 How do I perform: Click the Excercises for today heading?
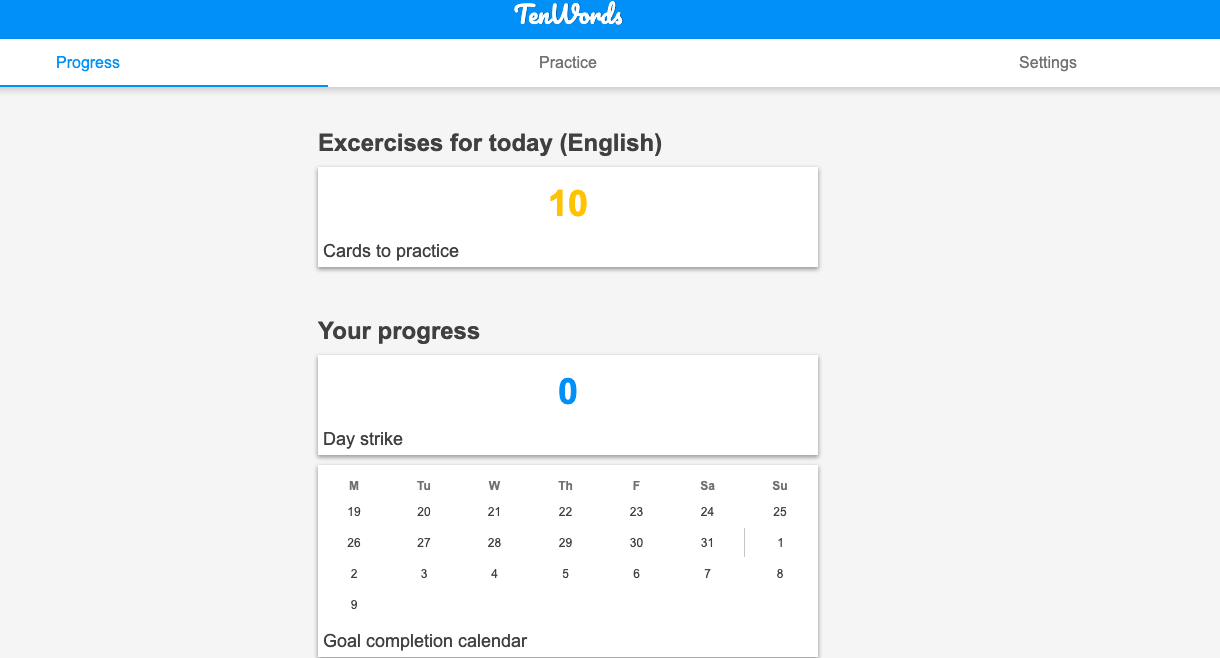coord(490,143)
